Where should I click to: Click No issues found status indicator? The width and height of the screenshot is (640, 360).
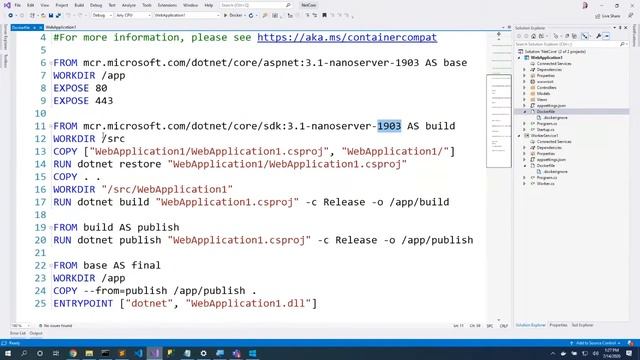pos(56,326)
